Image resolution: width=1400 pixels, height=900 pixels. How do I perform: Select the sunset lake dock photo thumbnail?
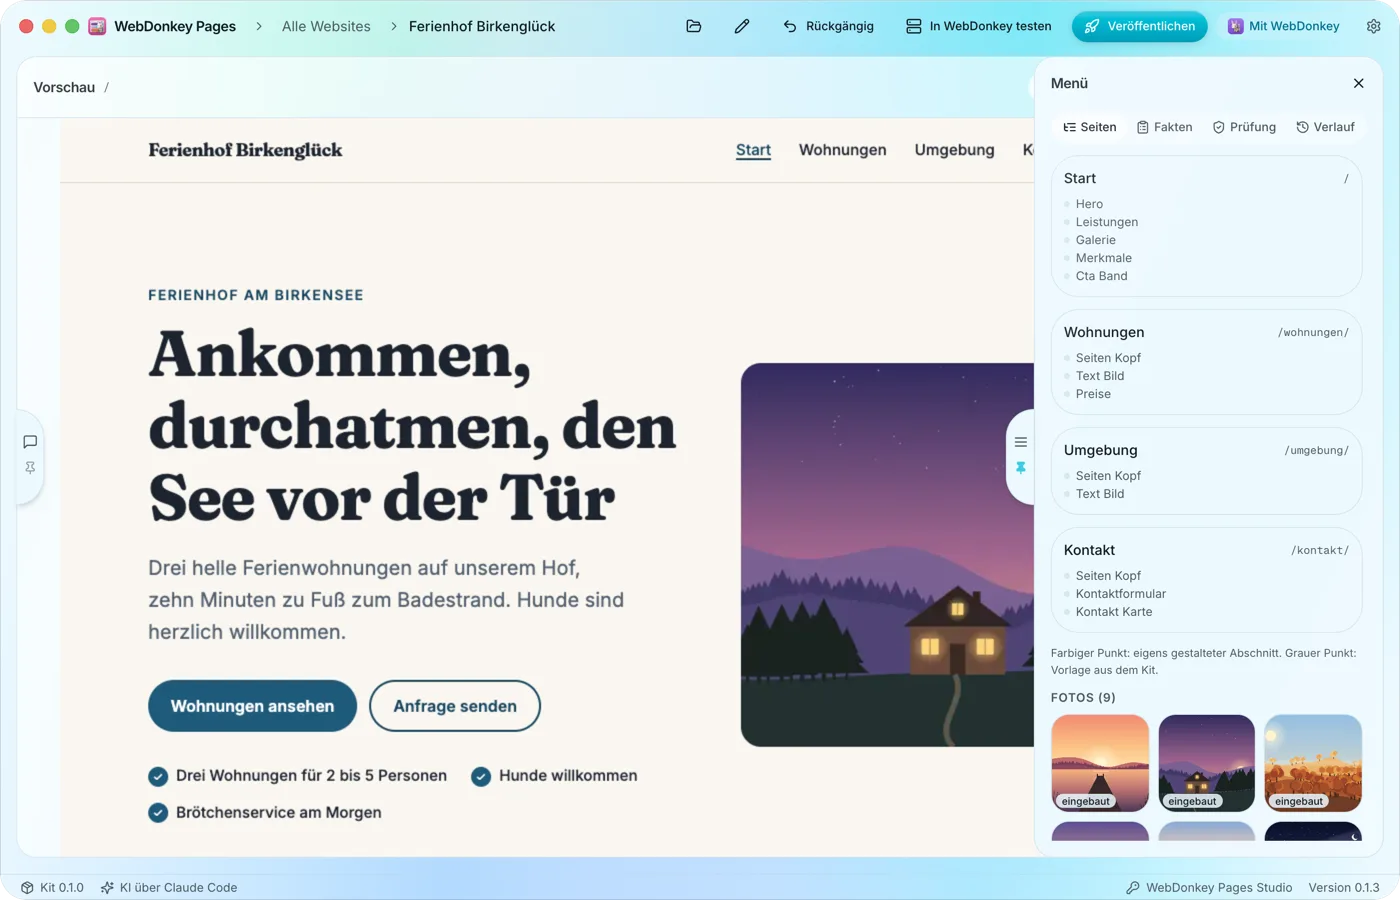click(1100, 763)
